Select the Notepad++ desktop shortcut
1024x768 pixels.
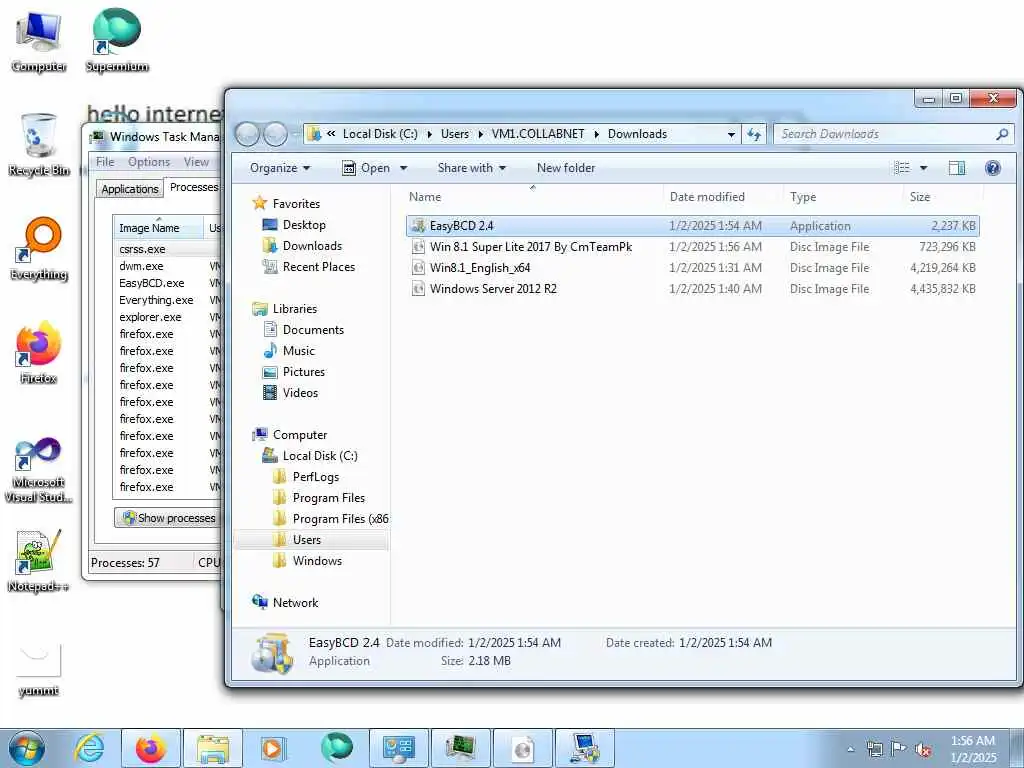click(x=39, y=561)
